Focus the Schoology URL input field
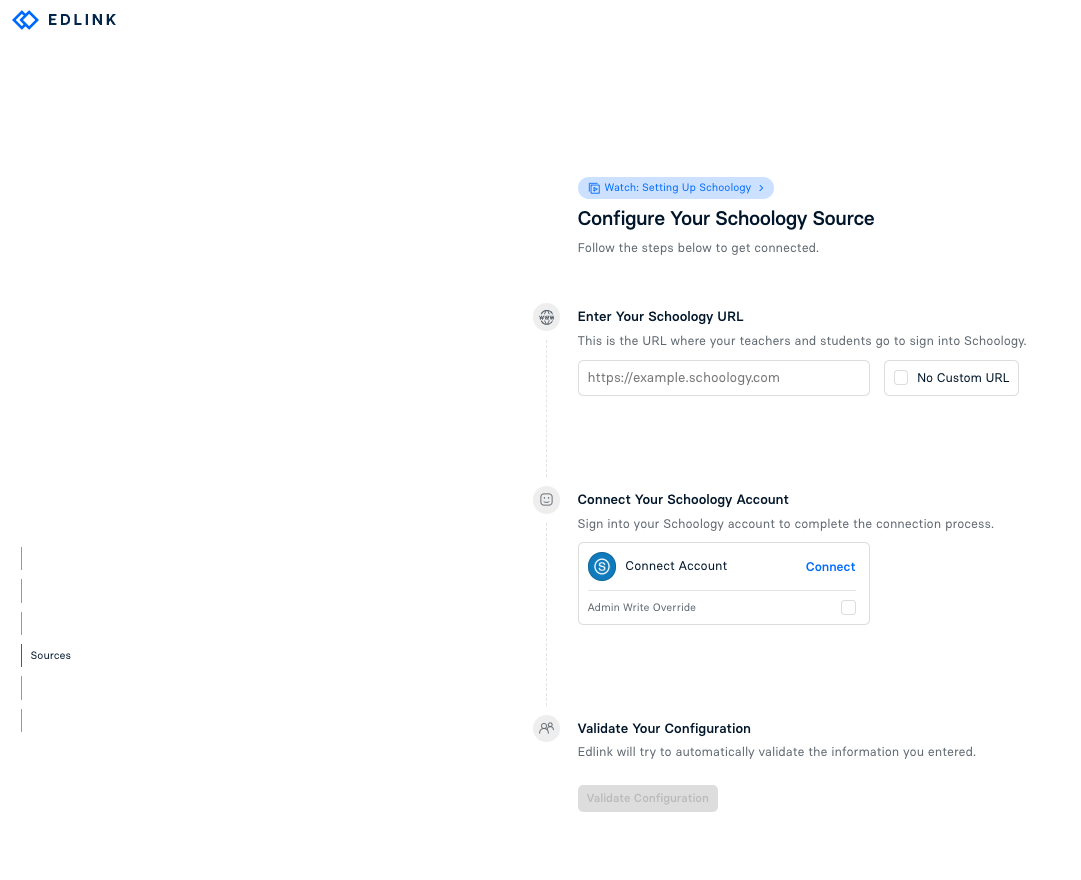The image size is (1081, 880). (723, 378)
